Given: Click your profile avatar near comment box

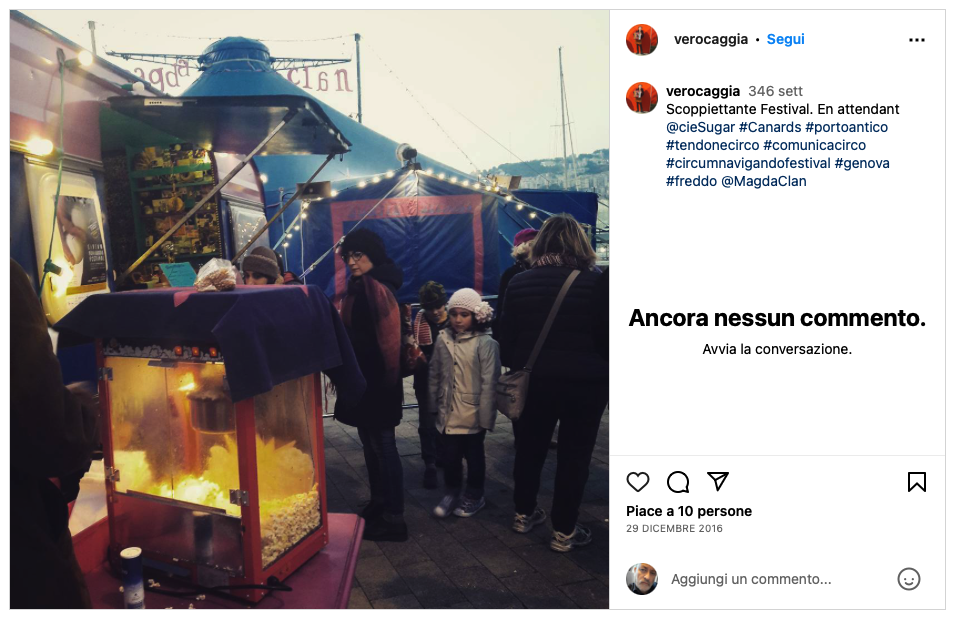Looking at the screenshot, I should [642, 578].
